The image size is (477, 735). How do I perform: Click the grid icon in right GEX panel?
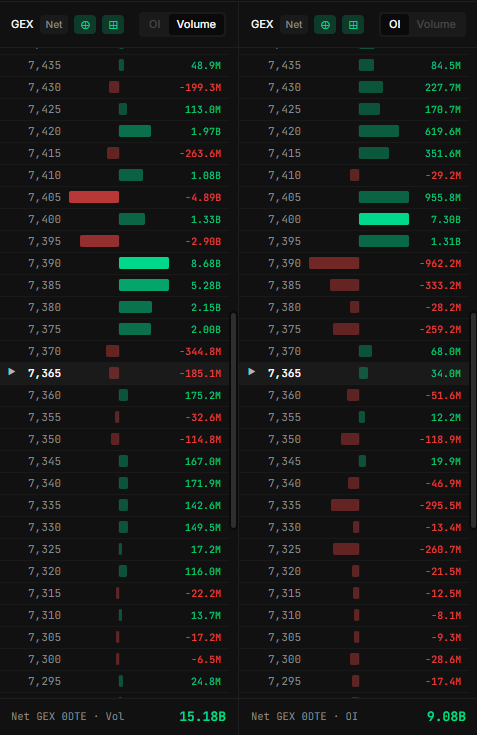[353, 25]
